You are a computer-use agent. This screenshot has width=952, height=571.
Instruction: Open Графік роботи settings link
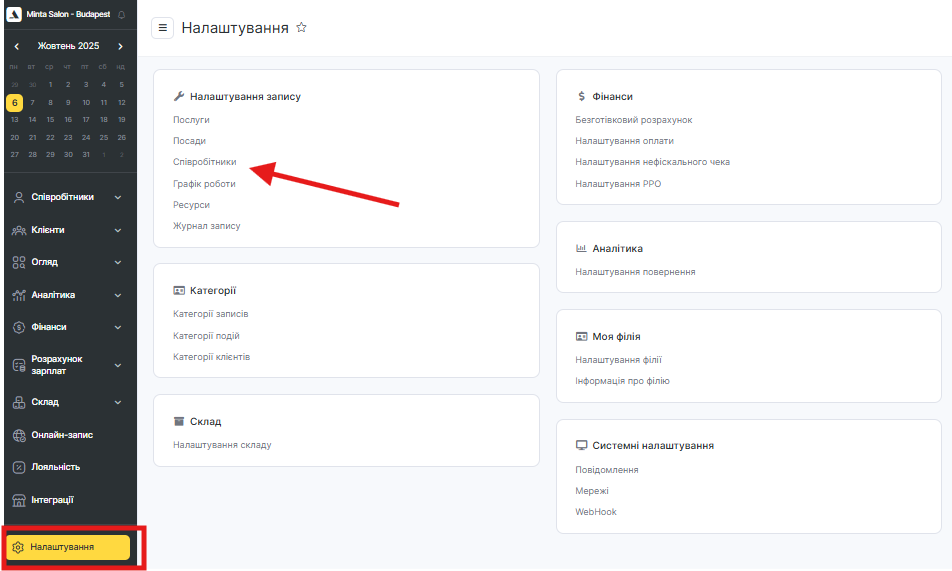click(x=204, y=183)
